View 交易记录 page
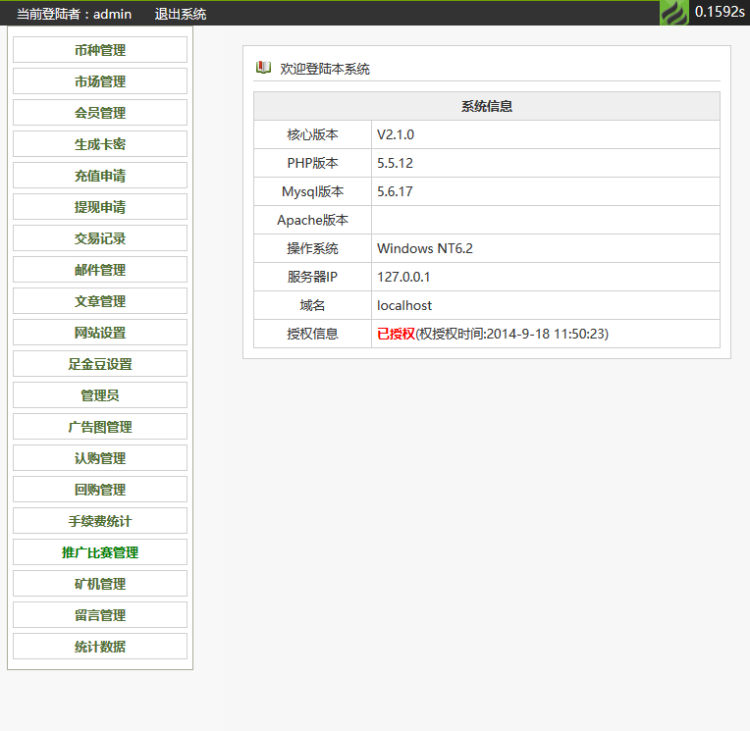750x731 pixels. click(100, 238)
